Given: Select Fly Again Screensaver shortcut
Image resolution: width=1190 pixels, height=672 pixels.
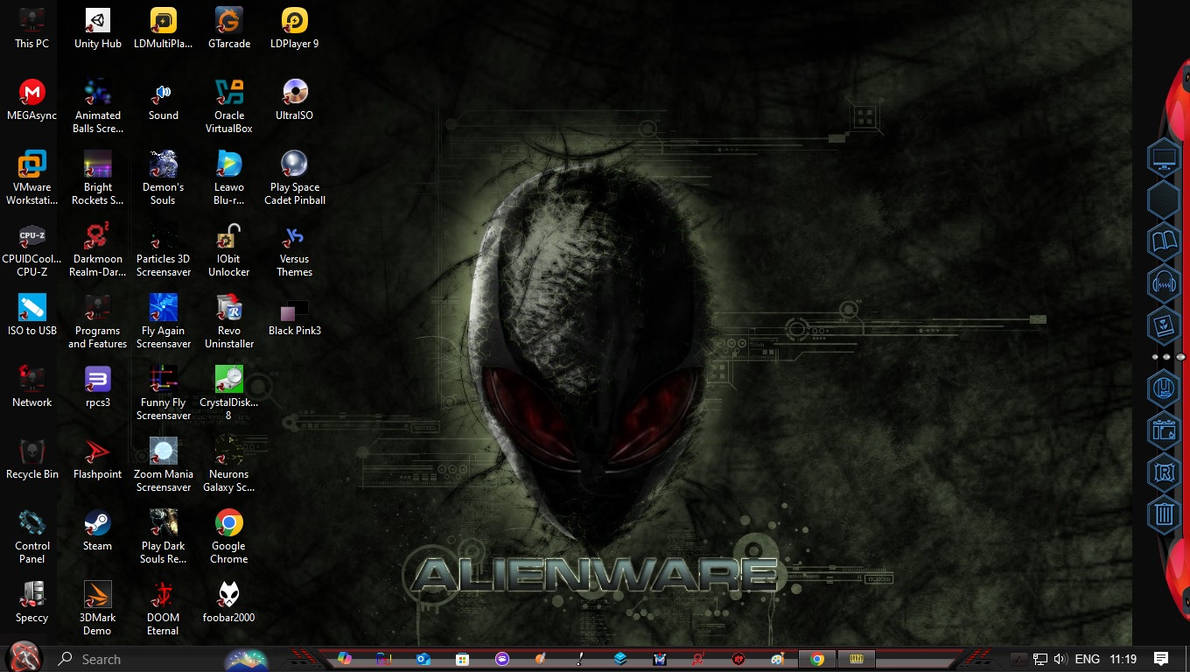Looking at the screenshot, I should pyautogui.click(x=163, y=321).
